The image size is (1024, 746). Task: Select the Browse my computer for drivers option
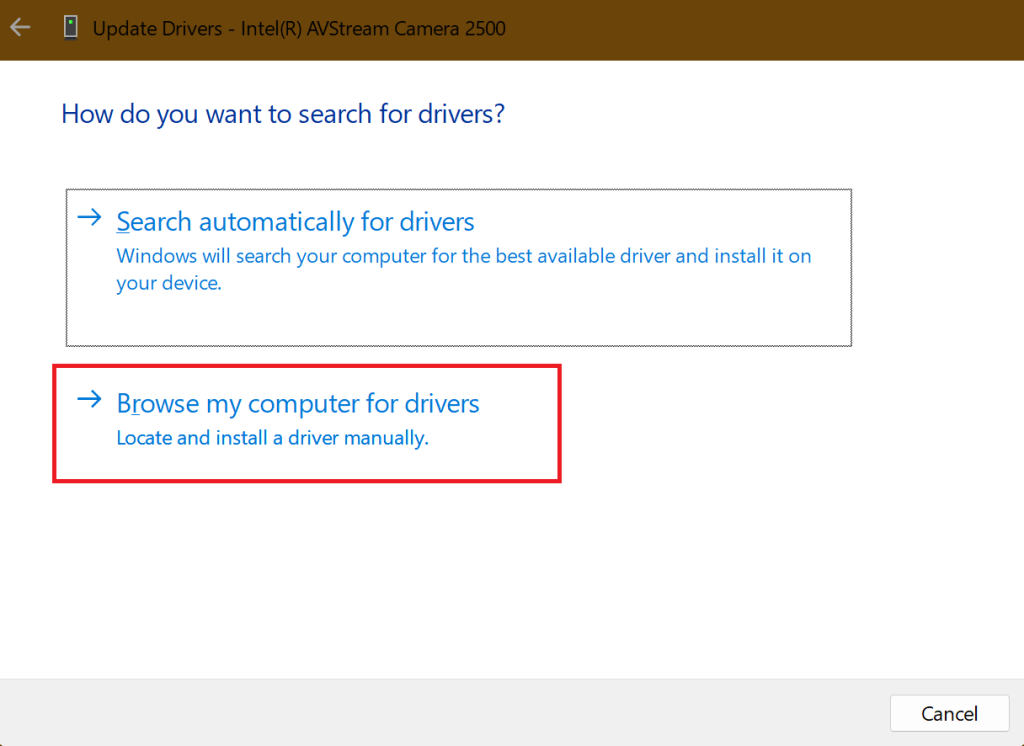coord(298,403)
